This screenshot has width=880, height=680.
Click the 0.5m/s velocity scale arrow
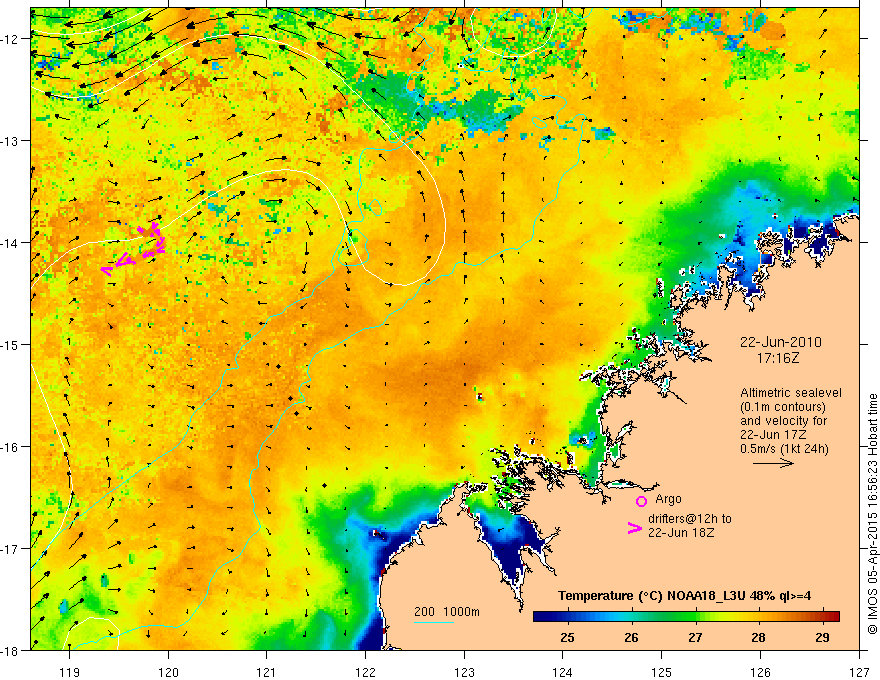coord(773,463)
